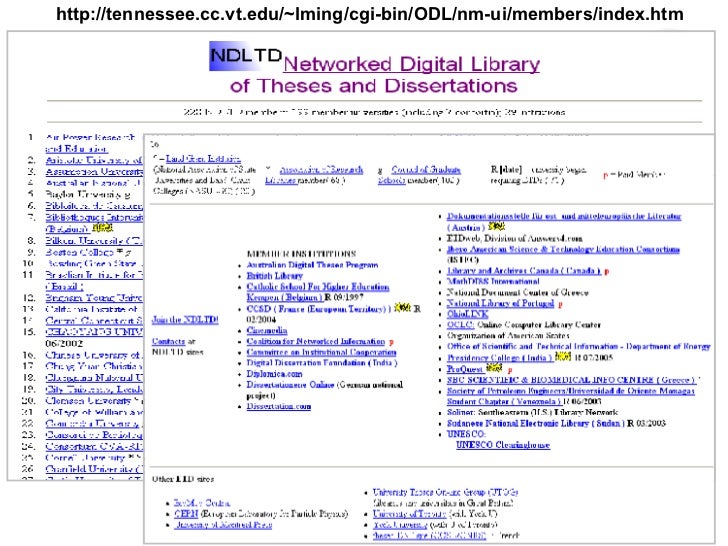Open the Contacts link
The height and width of the screenshot is (546, 728).
[x=168, y=341]
